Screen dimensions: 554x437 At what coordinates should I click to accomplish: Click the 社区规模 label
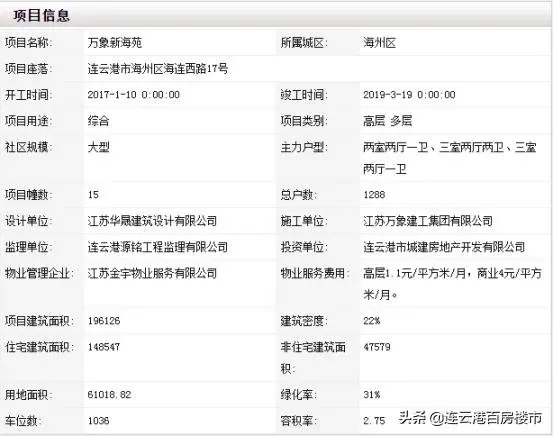28,147
